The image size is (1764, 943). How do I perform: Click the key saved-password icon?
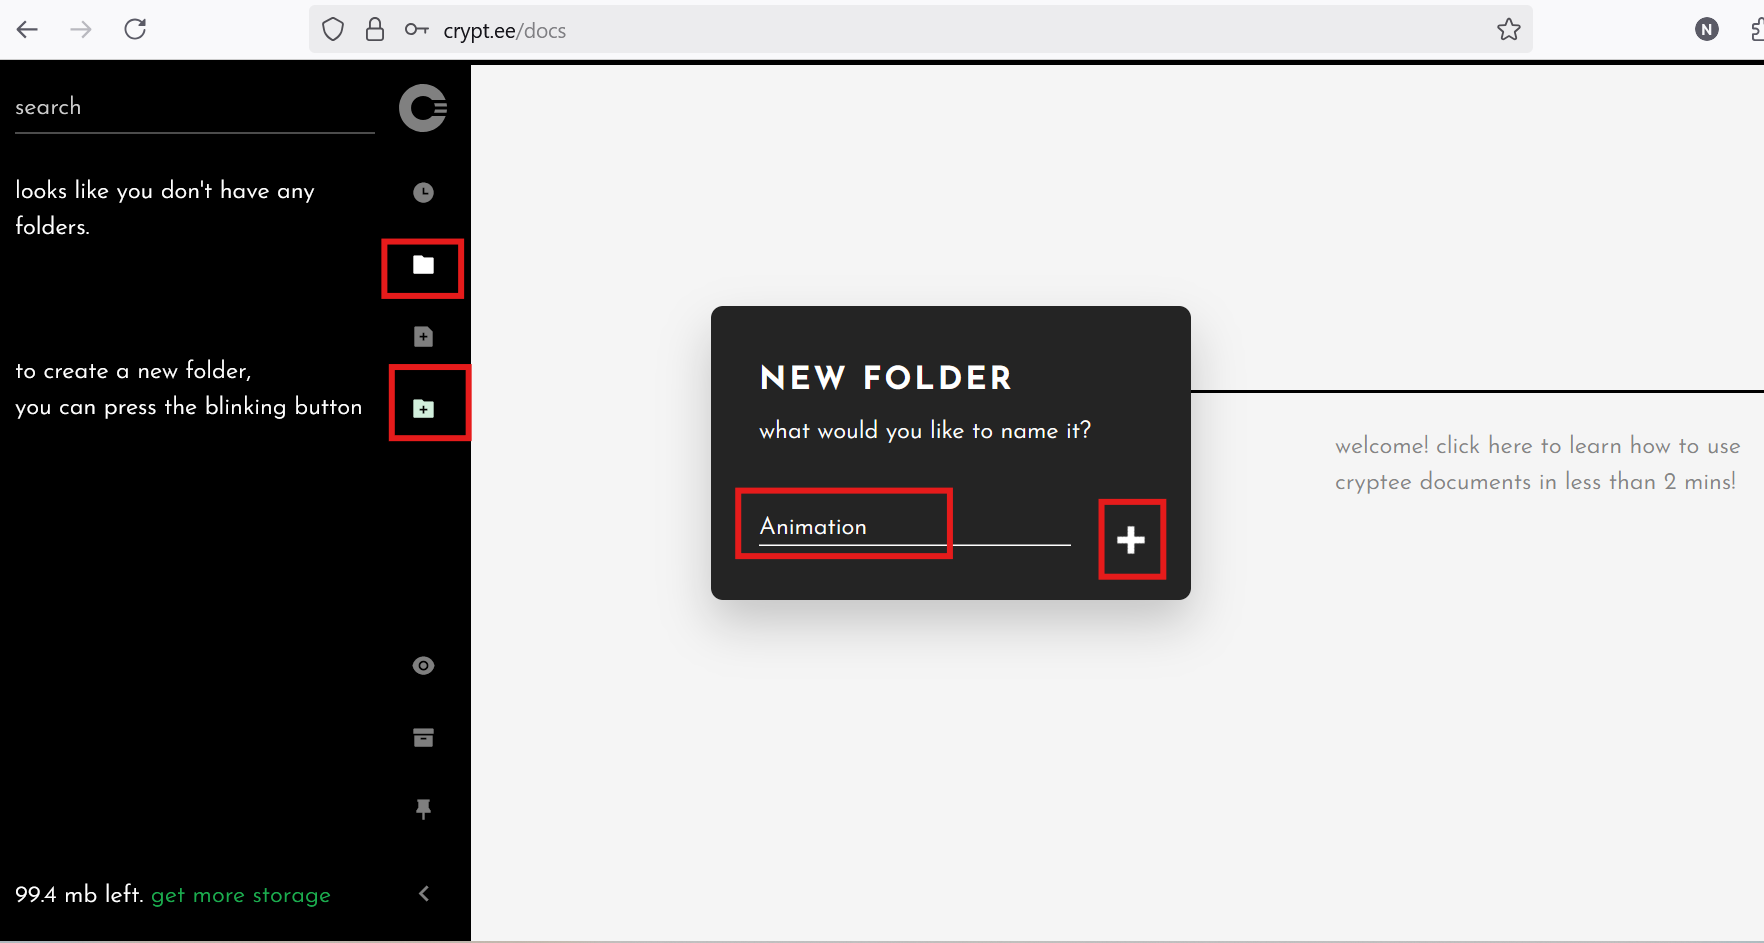point(417,30)
